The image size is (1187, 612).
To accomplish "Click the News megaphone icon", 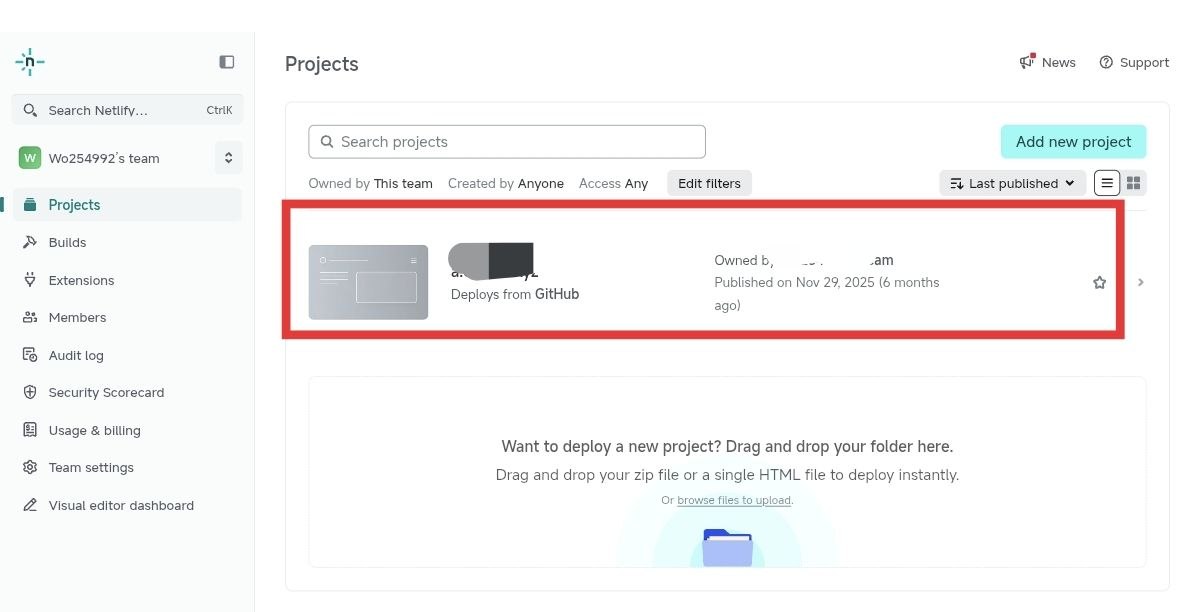I will (x=1027, y=61).
